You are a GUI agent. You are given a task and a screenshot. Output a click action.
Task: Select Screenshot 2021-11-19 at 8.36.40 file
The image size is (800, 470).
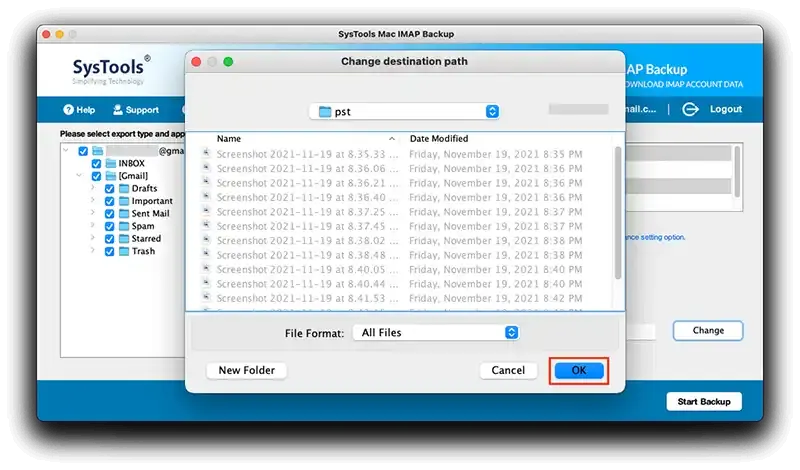(x=307, y=197)
